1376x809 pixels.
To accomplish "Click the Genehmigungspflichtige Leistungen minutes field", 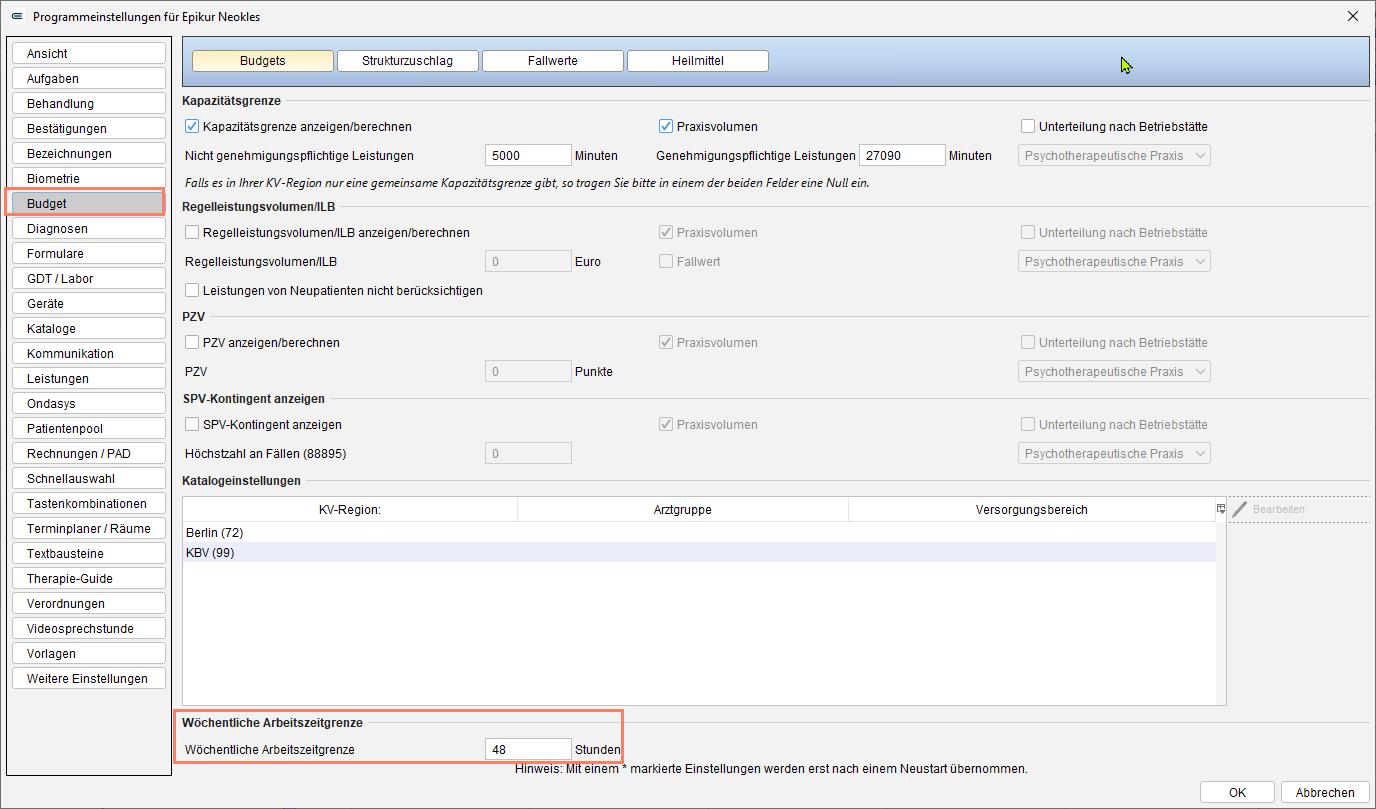I will [x=902, y=156].
